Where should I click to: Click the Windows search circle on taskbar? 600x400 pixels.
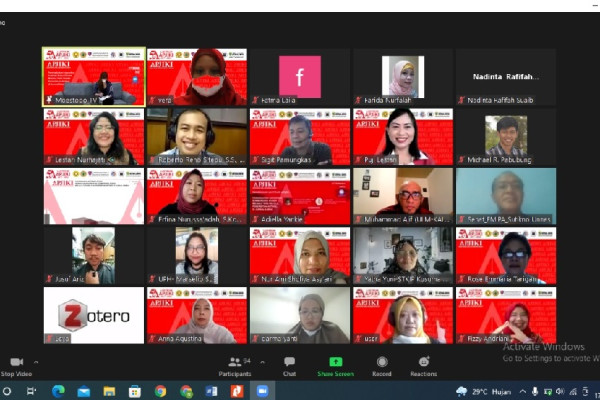point(7,391)
